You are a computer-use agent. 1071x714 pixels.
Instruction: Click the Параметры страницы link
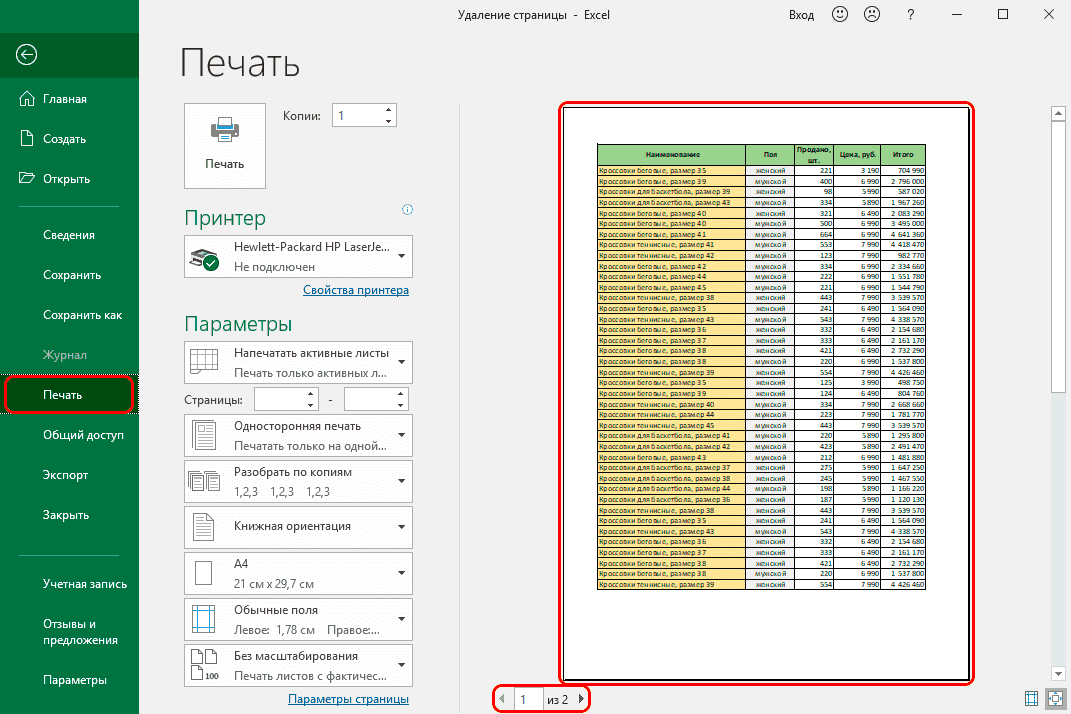348,699
